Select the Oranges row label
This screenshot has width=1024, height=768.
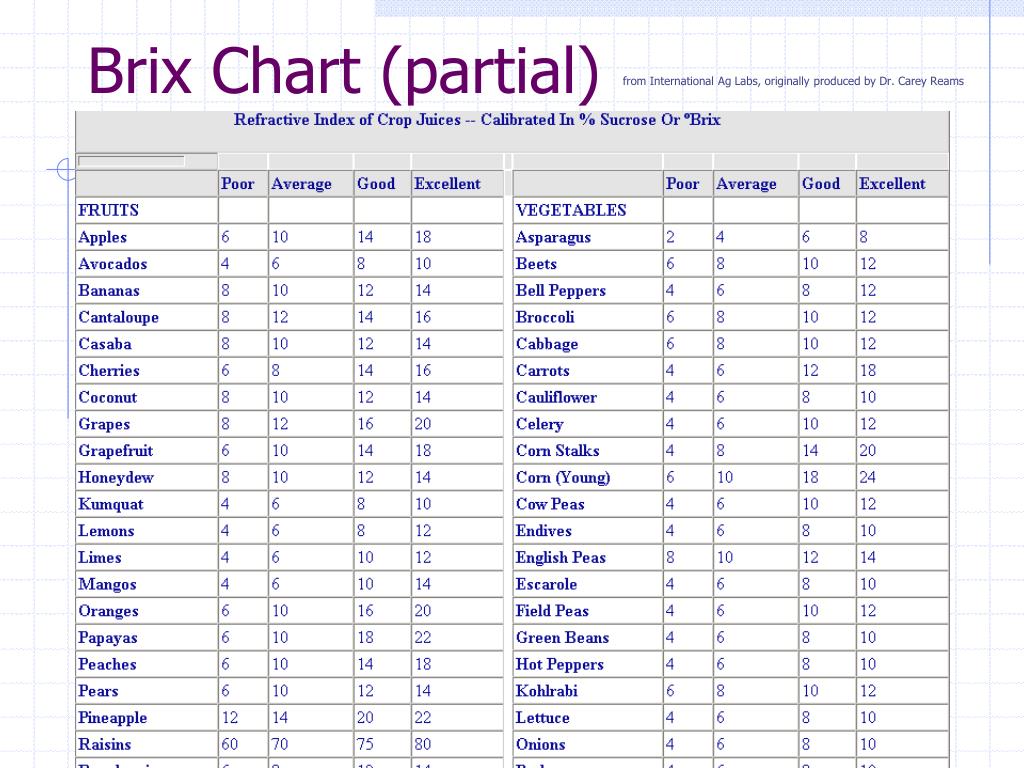coord(108,612)
